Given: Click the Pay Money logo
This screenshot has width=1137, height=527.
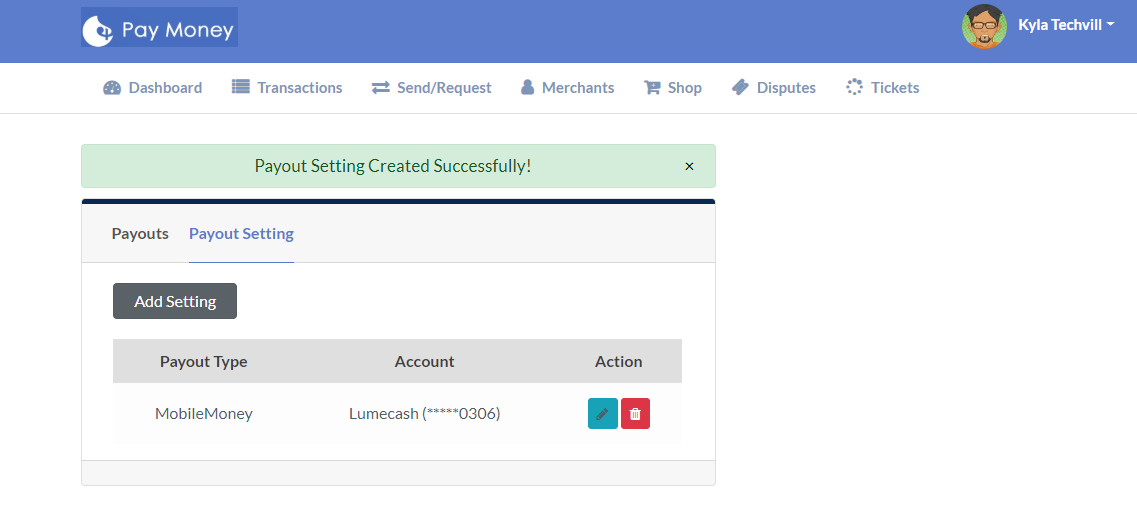Looking at the screenshot, I should (x=159, y=28).
